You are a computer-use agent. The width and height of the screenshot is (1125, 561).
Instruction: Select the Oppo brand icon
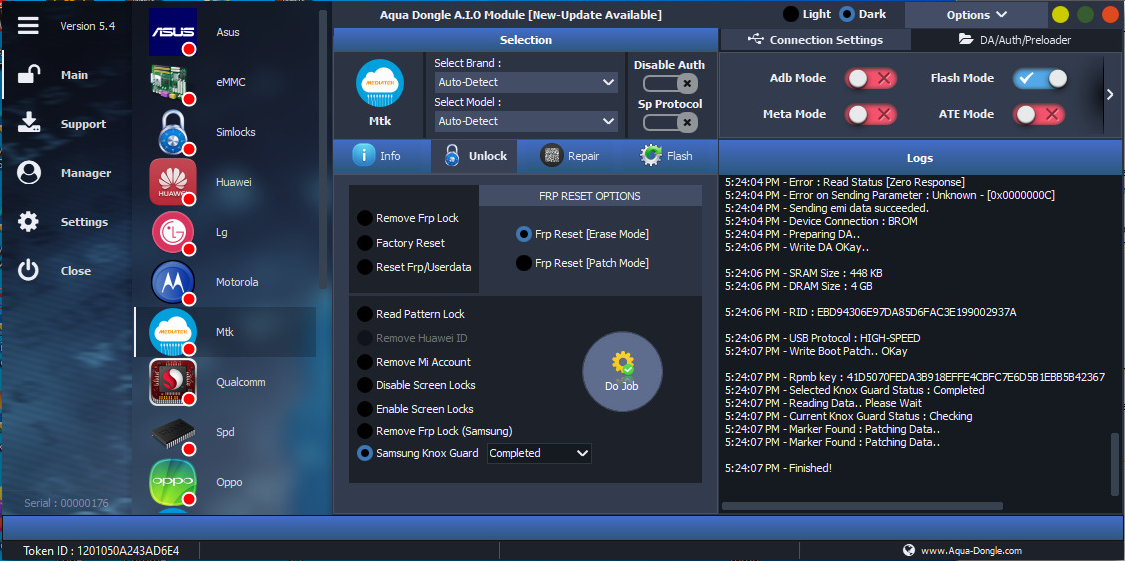(173, 482)
